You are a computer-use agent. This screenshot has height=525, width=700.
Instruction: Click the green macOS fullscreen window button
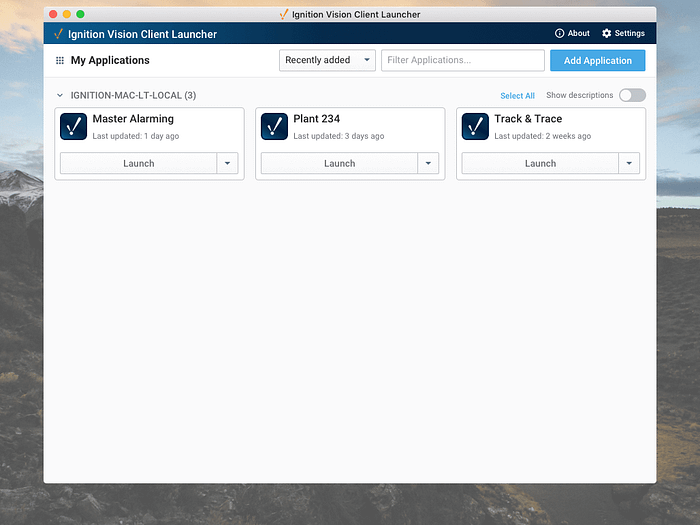[80, 14]
